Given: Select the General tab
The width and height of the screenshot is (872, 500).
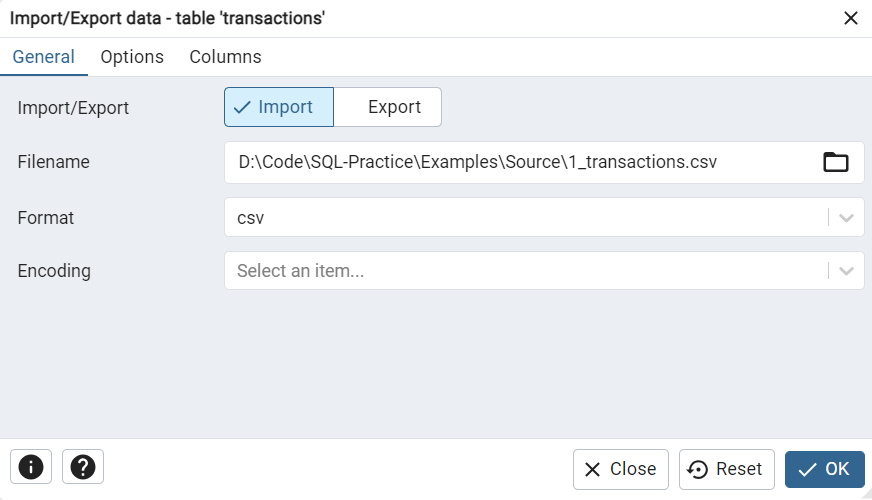Looking at the screenshot, I should [43, 57].
